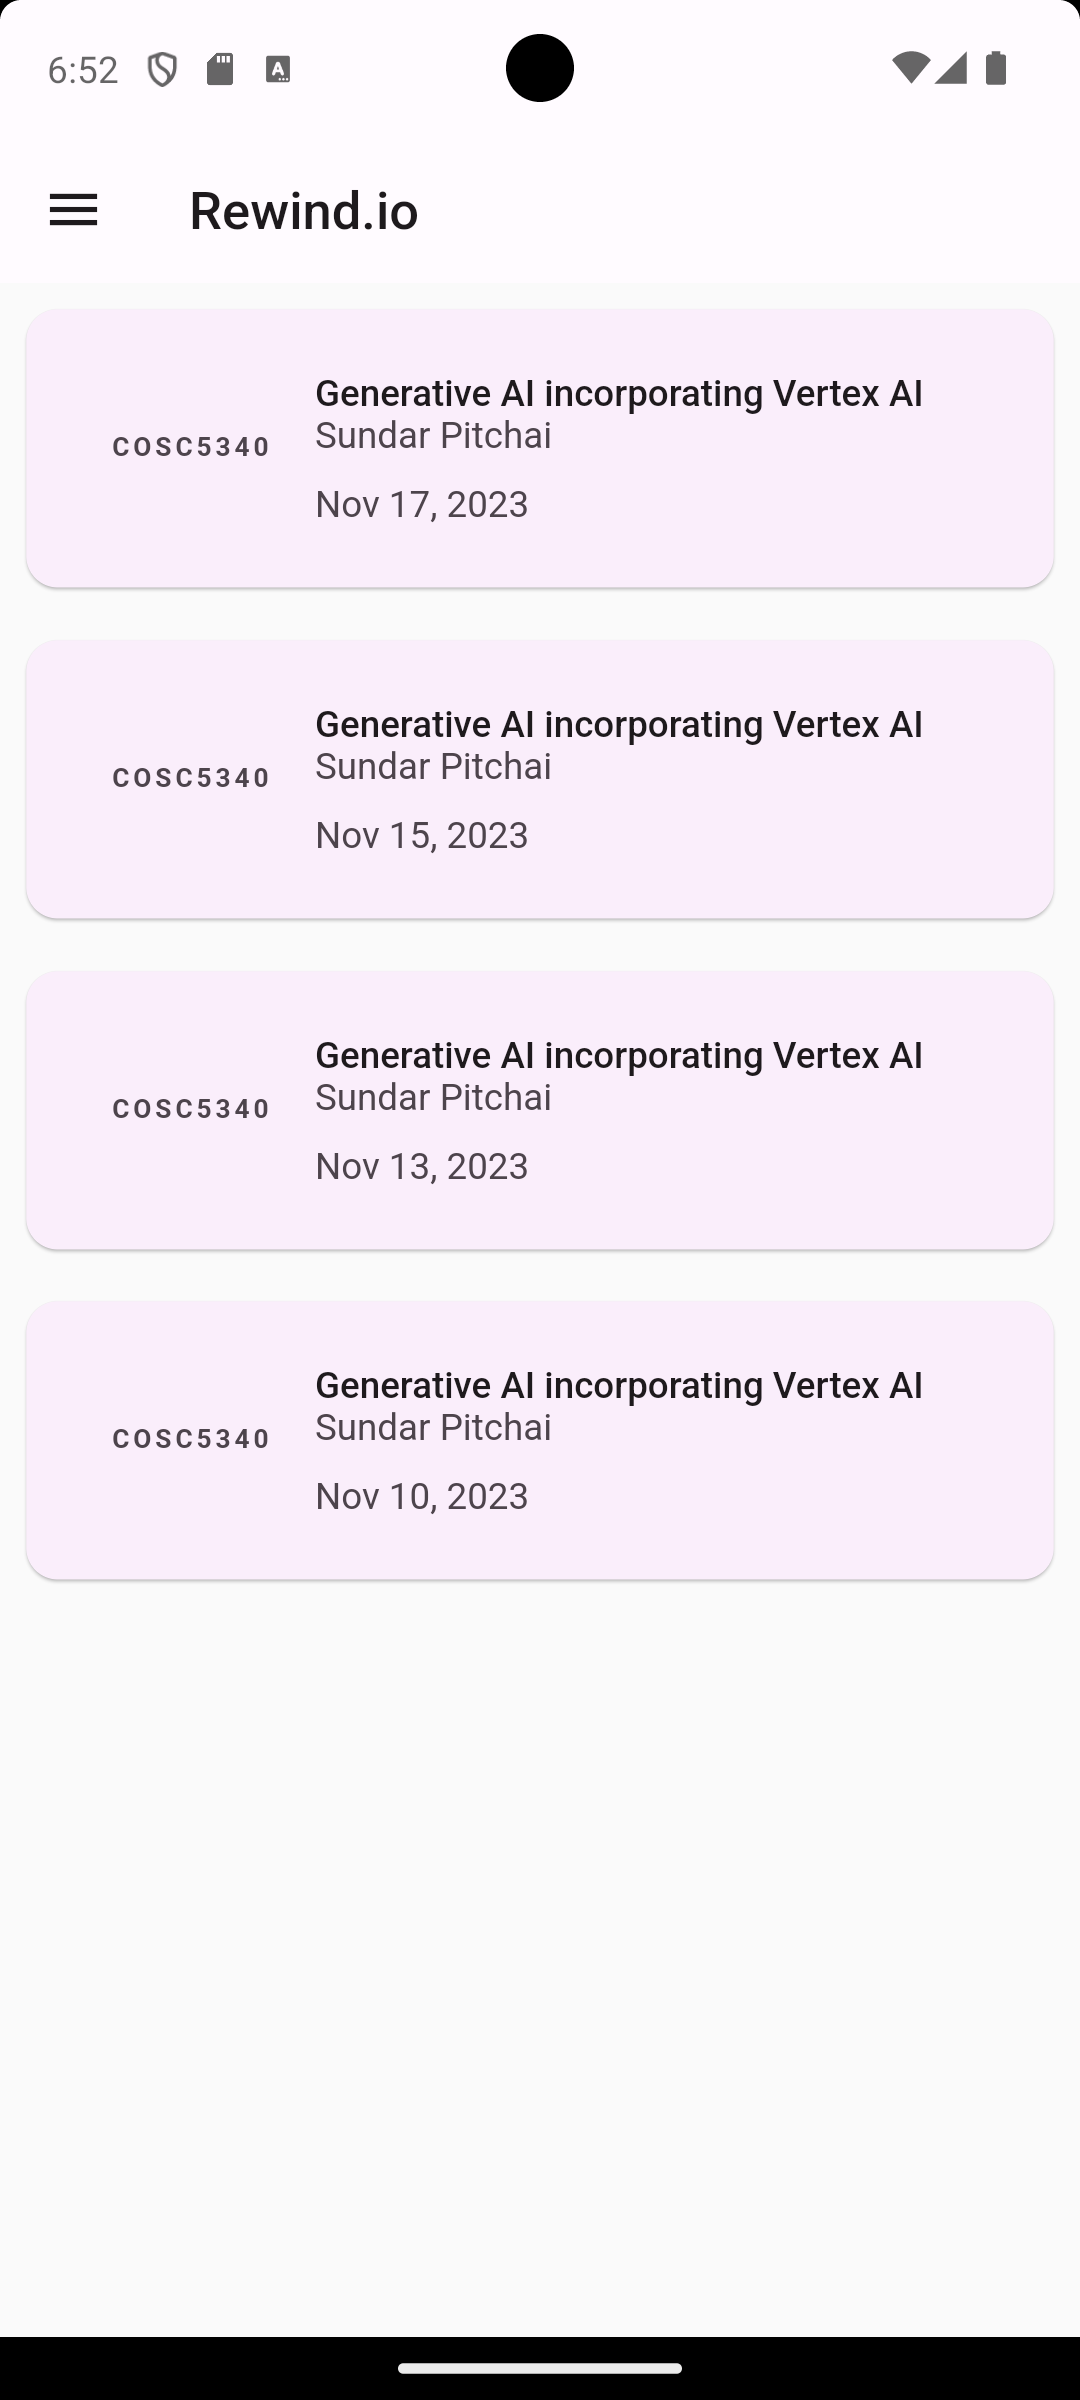
Task: Tap the Rewind.io app title
Action: [304, 211]
